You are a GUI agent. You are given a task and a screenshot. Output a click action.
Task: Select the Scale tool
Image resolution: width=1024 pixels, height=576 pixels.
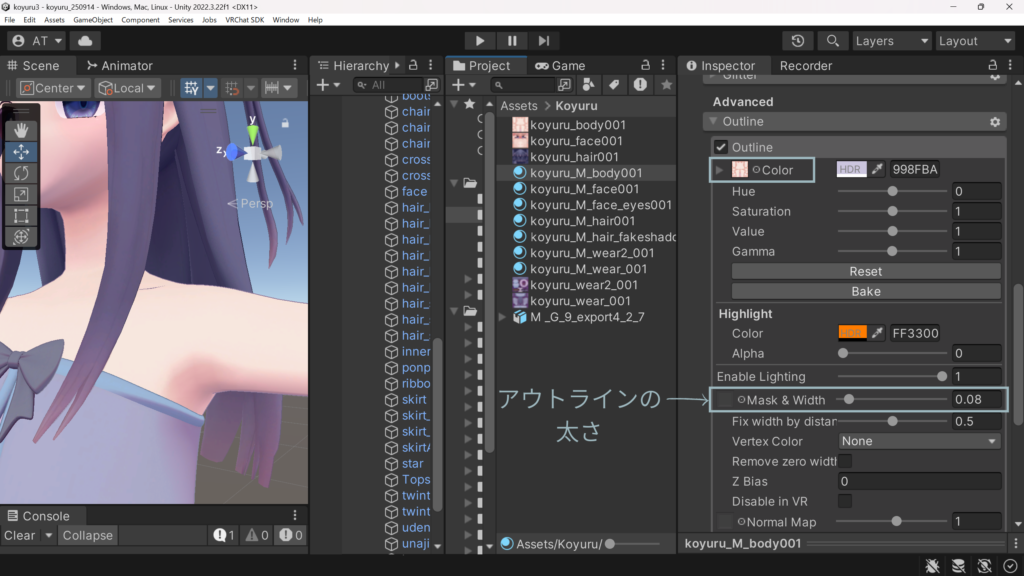[x=21, y=195]
